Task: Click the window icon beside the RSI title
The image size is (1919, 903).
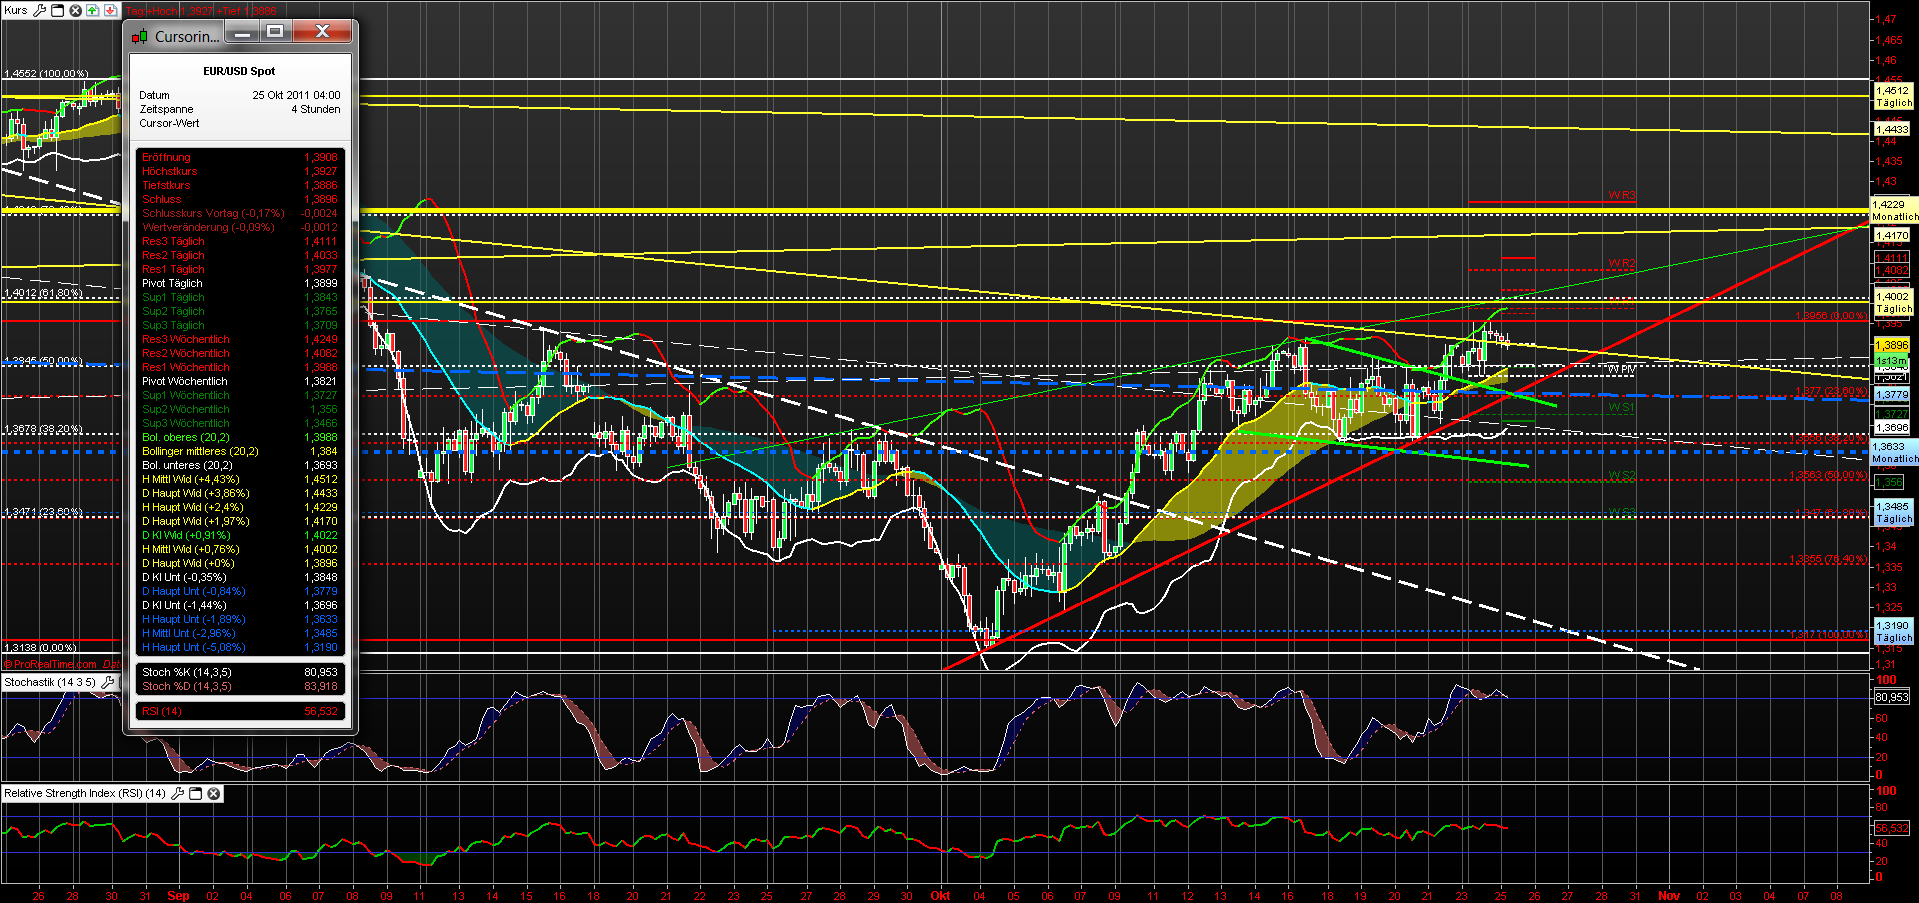Action: tap(195, 793)
